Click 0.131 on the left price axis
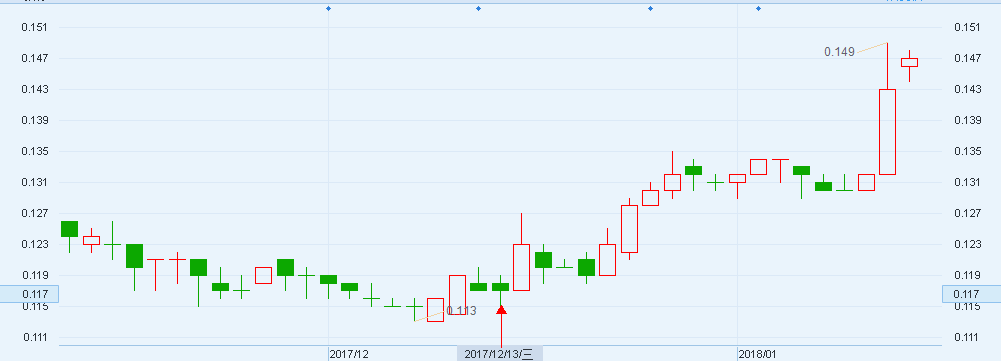1001x361 pixels. pos(34,182)
